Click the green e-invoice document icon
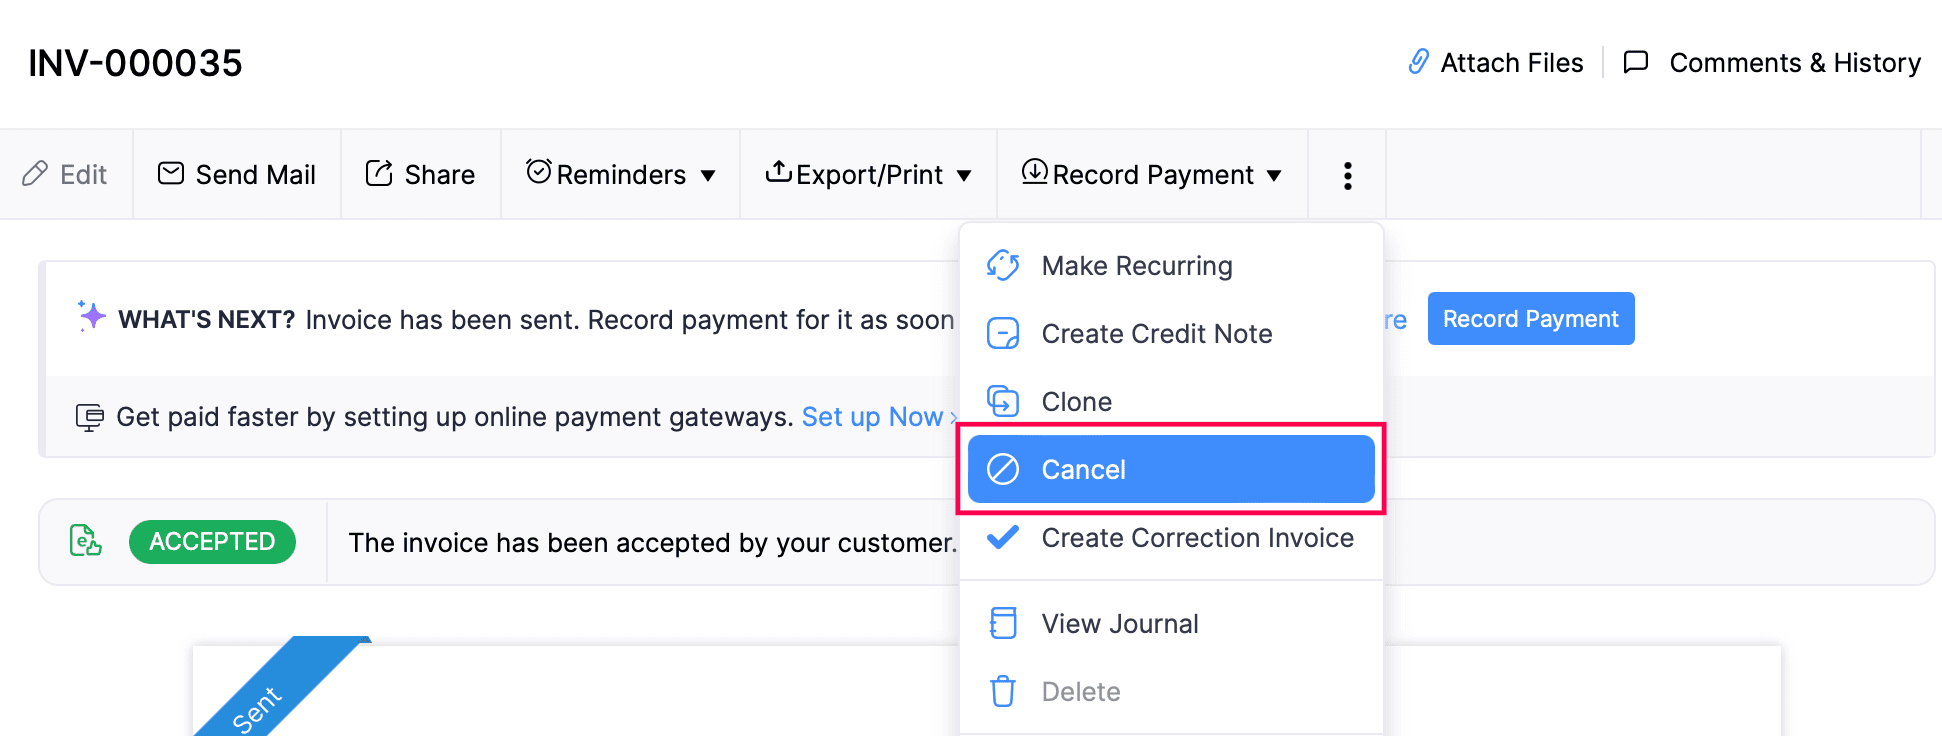This screenshot has height=736, width=1942. click(86, 541)
